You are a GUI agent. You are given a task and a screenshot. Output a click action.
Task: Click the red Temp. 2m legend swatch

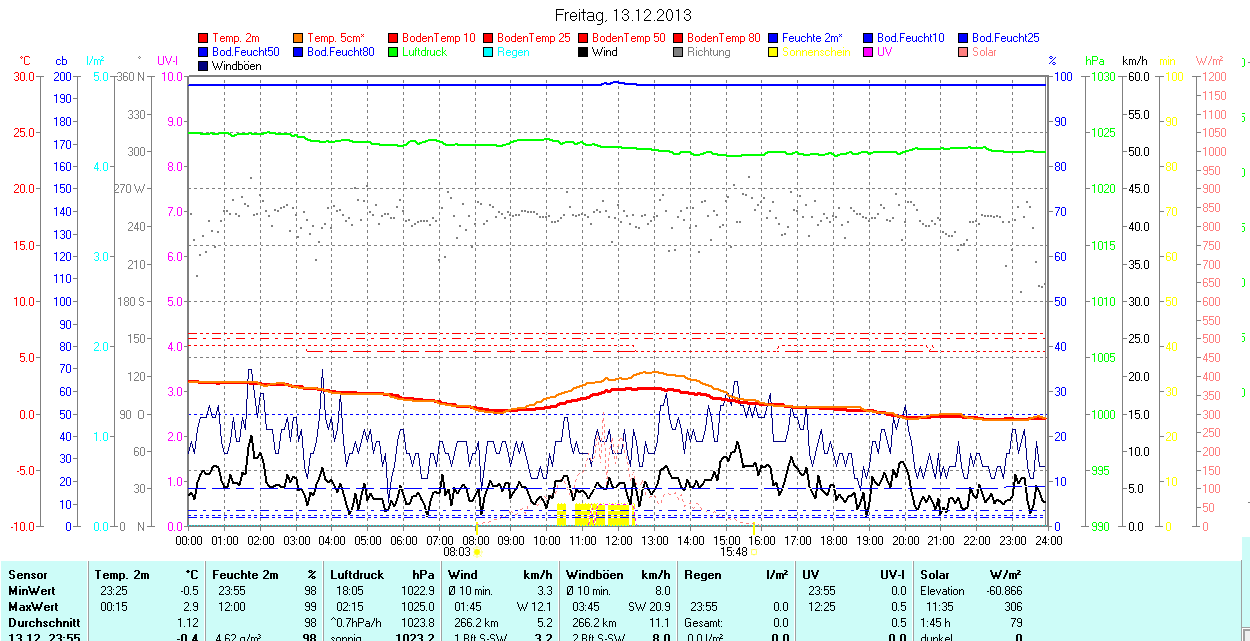pyautogui.click(x=204, y=38)
